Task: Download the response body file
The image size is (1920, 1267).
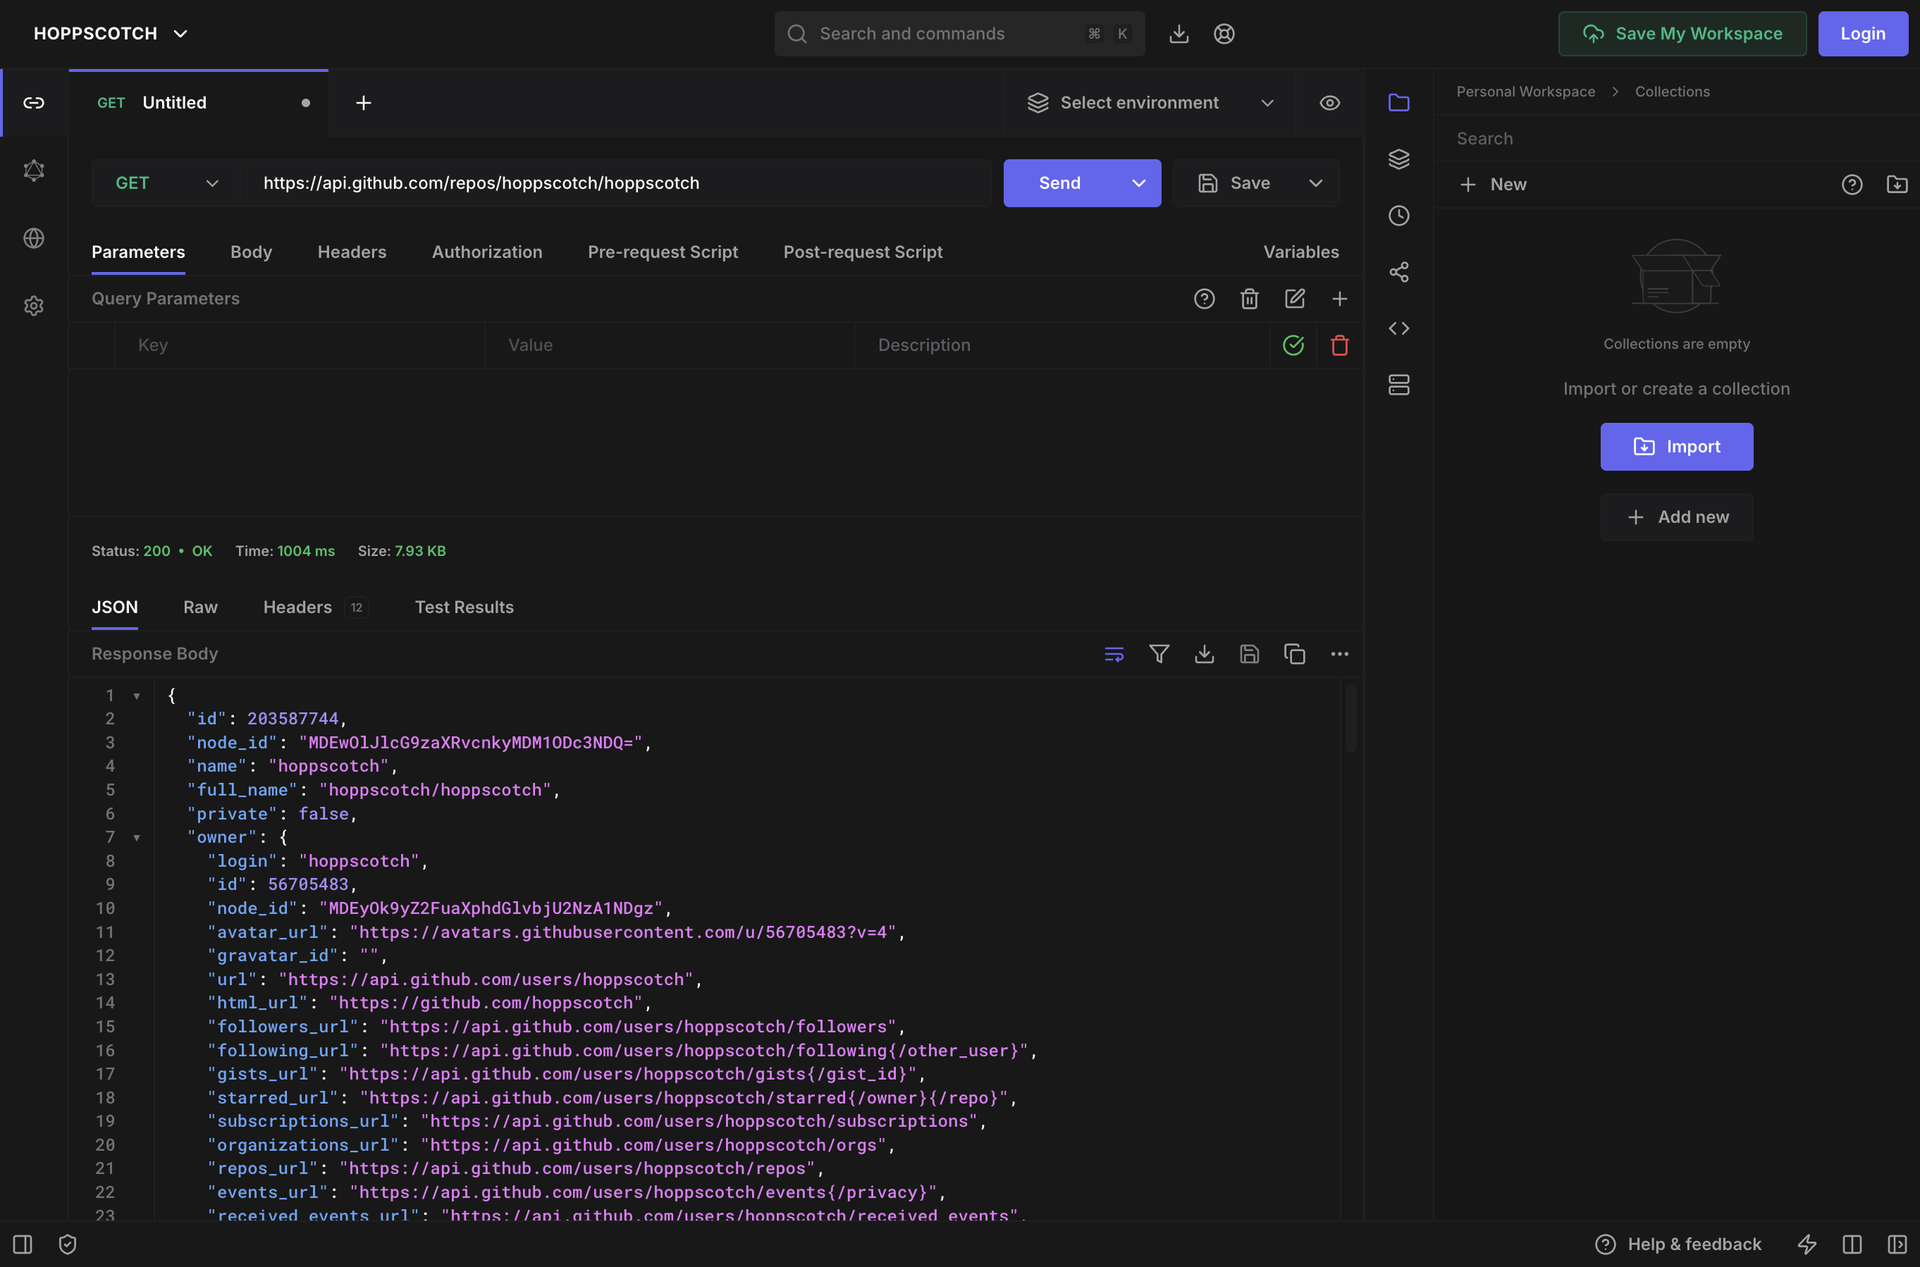Action: [1204, 654]
